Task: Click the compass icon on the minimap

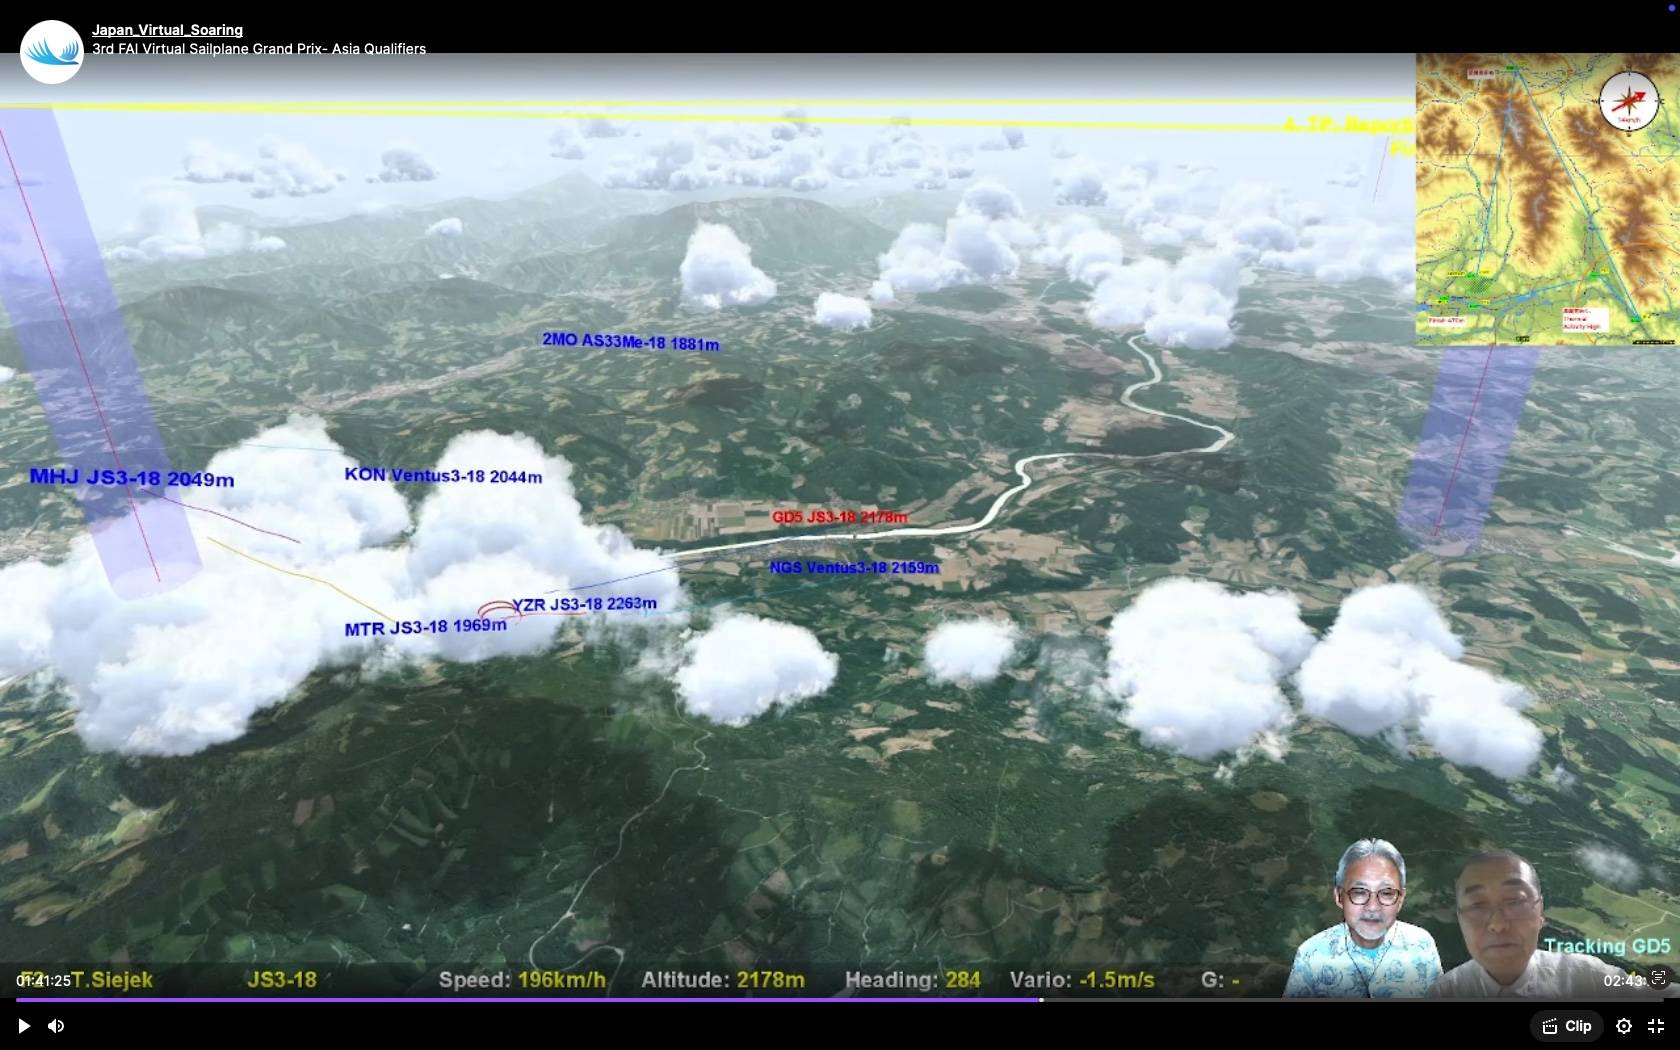Action: (x=1628, y=102)
